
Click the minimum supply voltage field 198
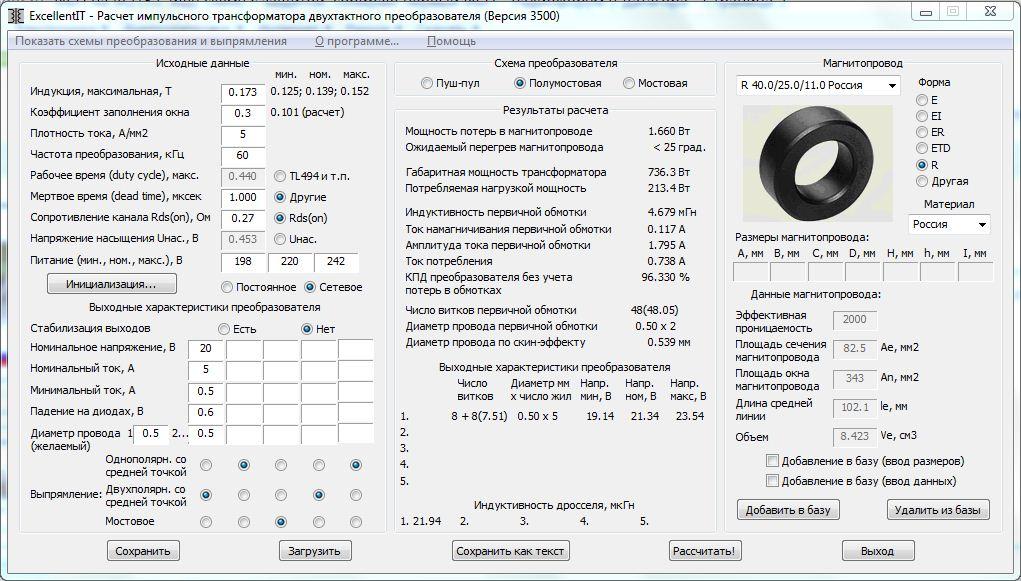coord(243,262)
